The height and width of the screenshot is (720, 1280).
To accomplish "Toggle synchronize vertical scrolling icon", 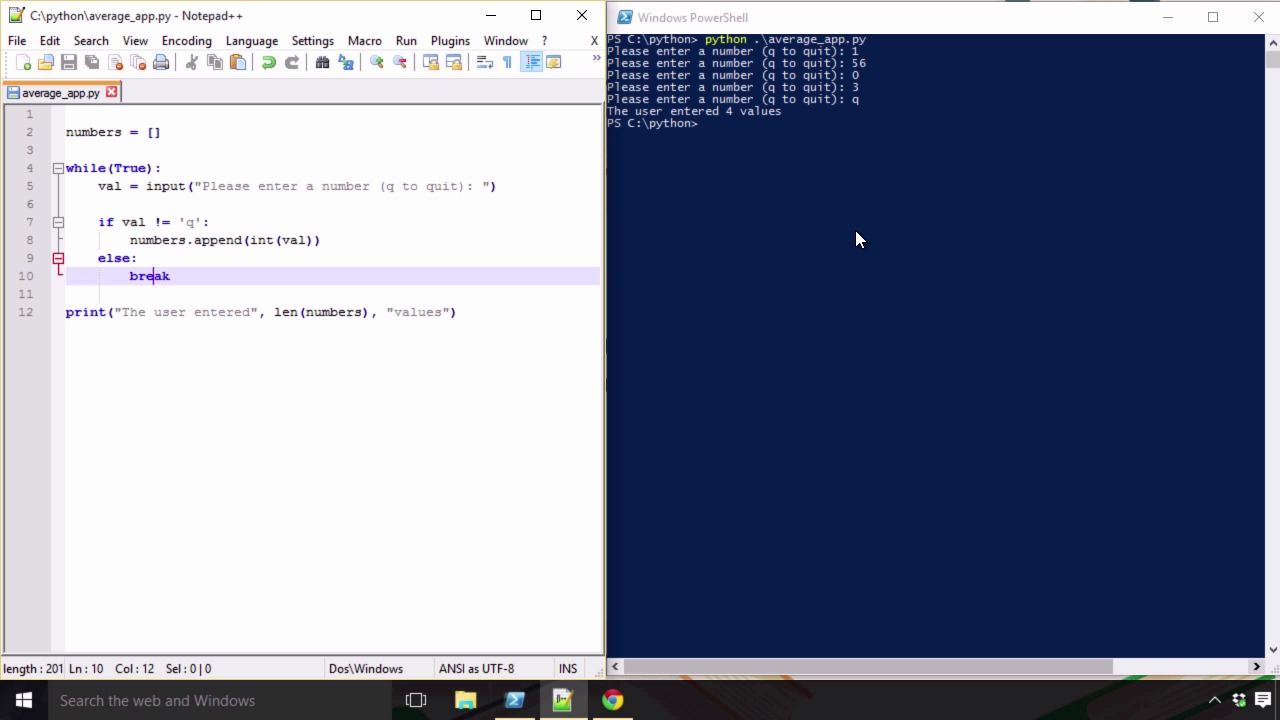I will pos(431,62).
